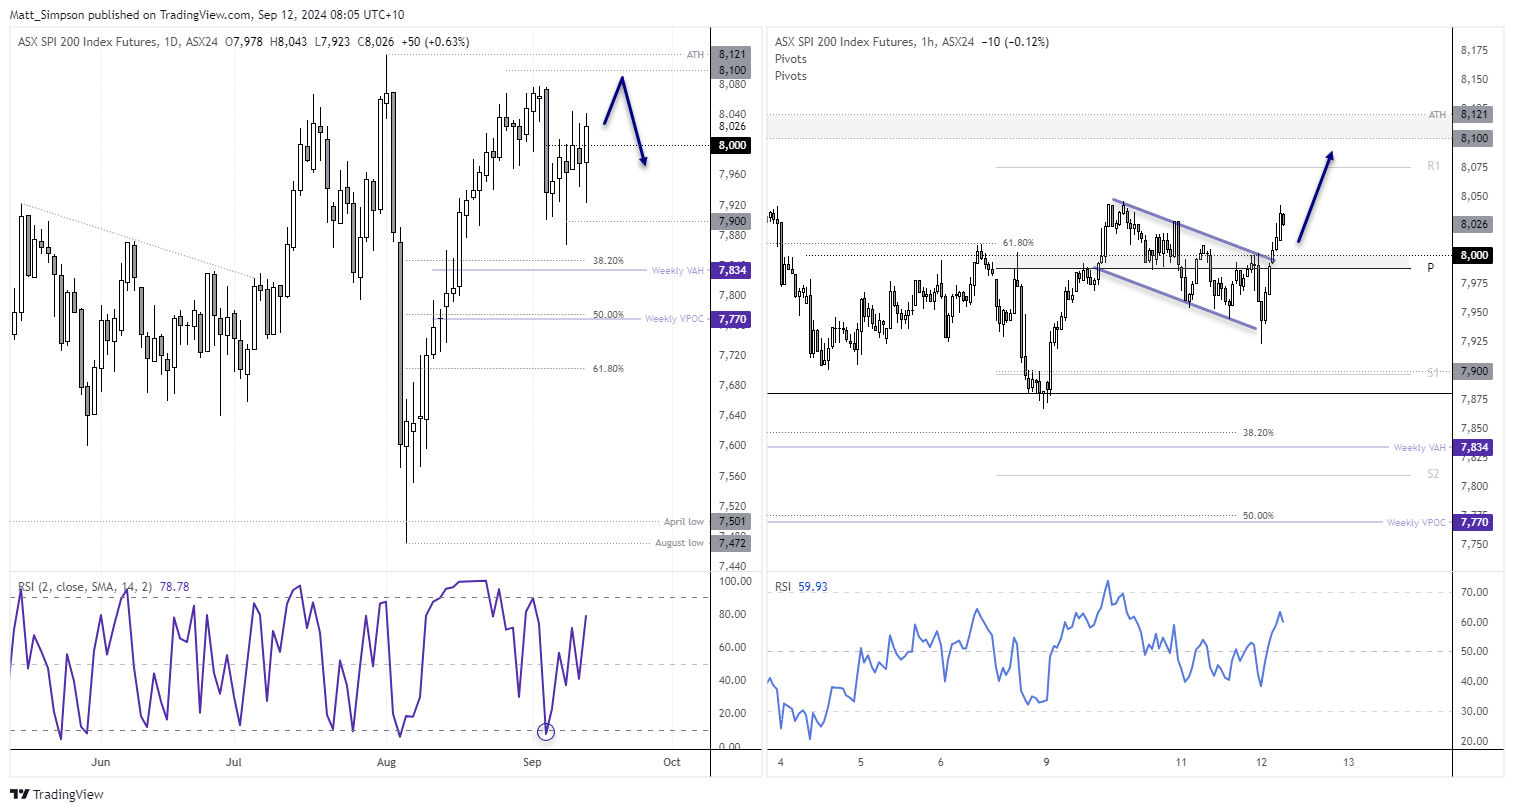This screenshot has height=812, width=1514.
Task: Click the purple 7,770 price label on 1h chart
Action: (x=1474, y=522)
